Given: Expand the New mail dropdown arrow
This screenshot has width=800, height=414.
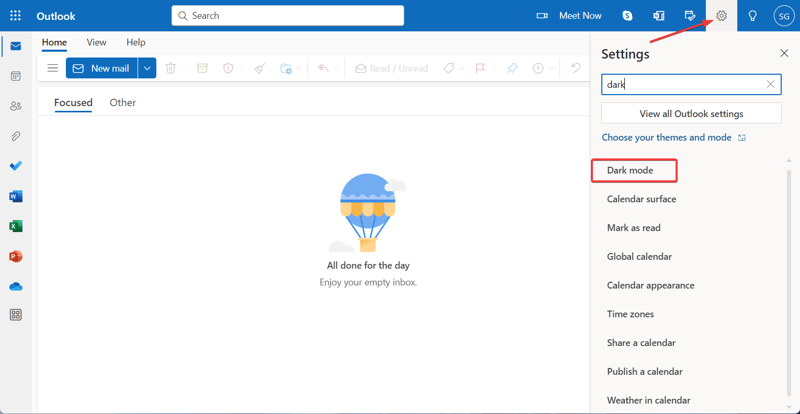Looking at the screenshot, I should [147, 68].
